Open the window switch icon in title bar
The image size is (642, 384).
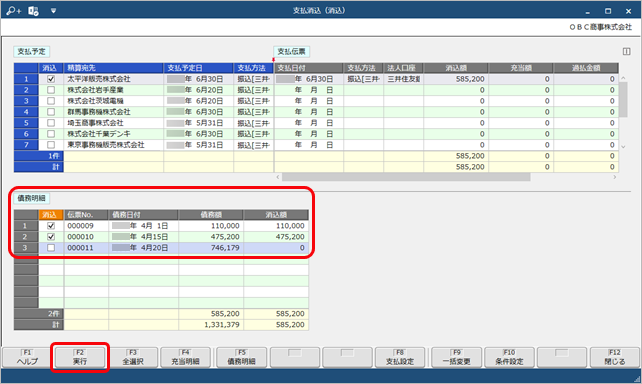click(x=33, y=11)
